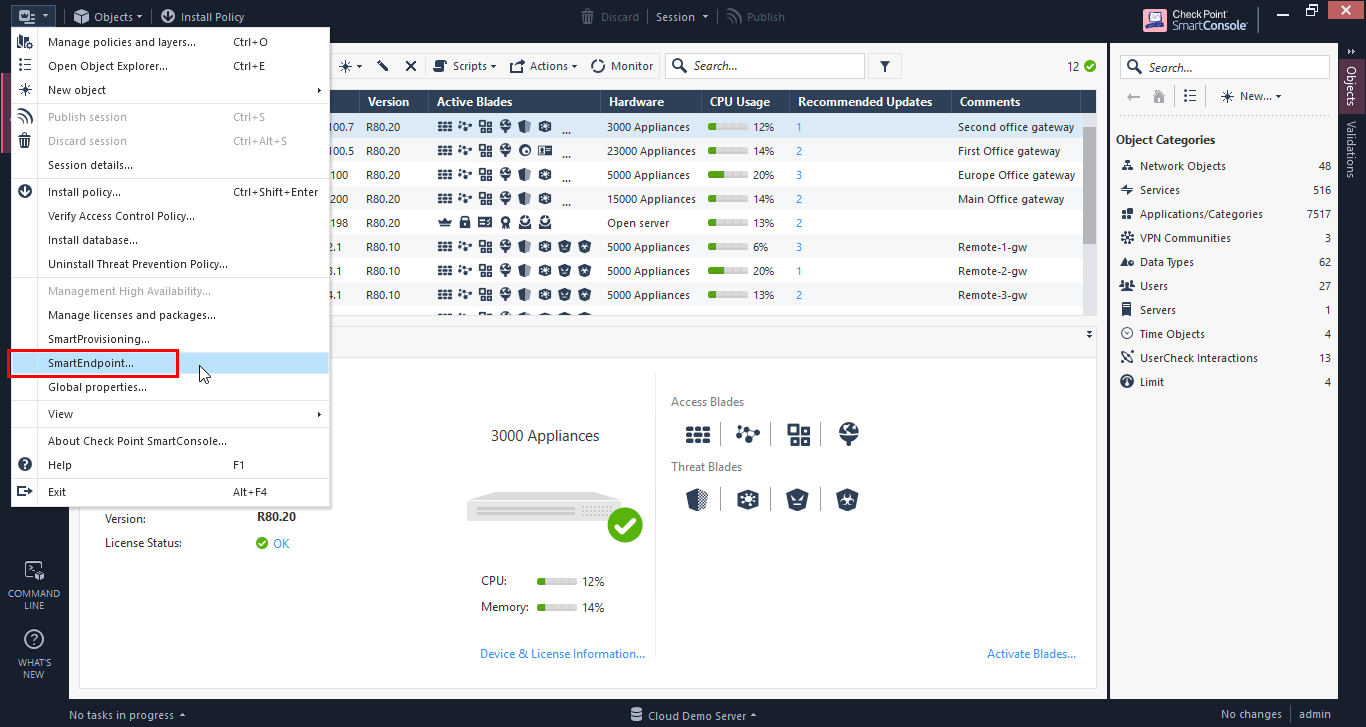
Task: Click the edit pencil icon in gateways toolbar
Action: click(x=382, y=66)
